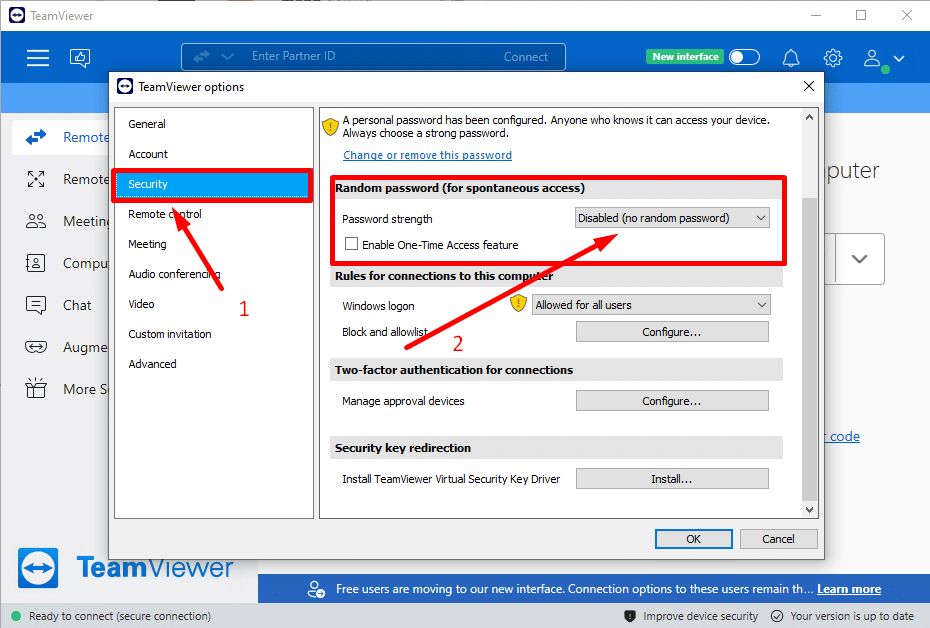Expand dropdown chevron in main window behind dialog
930x628 pixels.
tap(859, 259)
